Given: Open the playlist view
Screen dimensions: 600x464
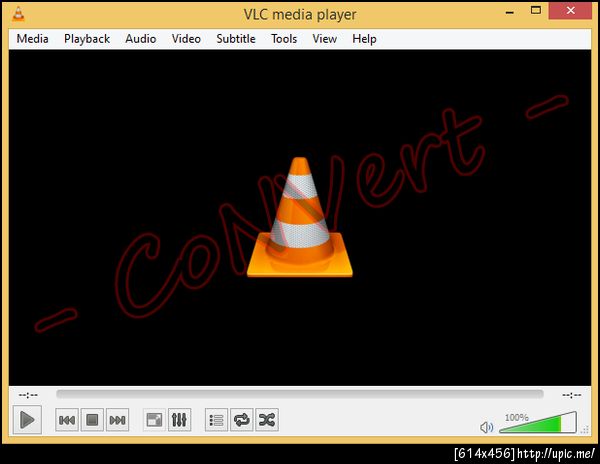Looking at the screenshot, I should point(216,420).
